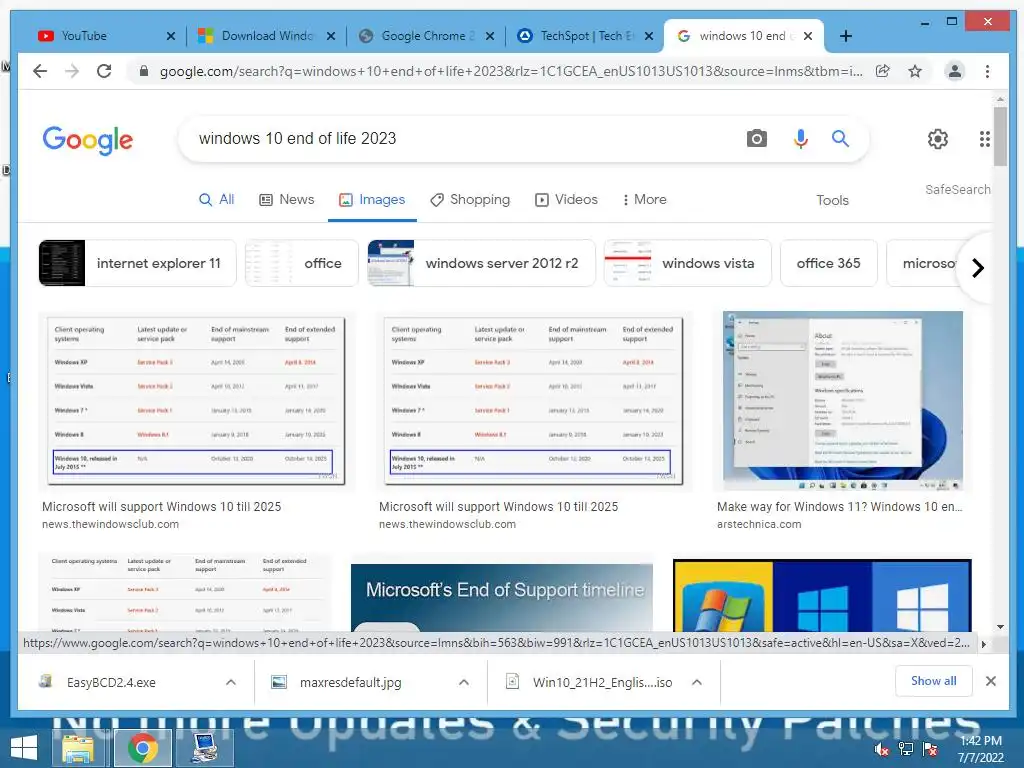Close the windows 10 end tab
1024x768 pixels.
click(x=808, y=36)
